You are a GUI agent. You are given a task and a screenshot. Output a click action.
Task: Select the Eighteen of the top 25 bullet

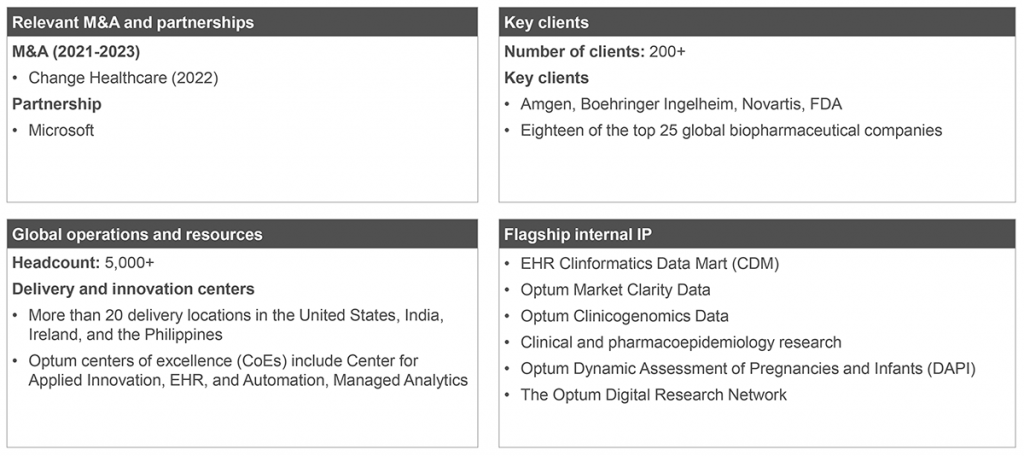(x=731, y=130)
